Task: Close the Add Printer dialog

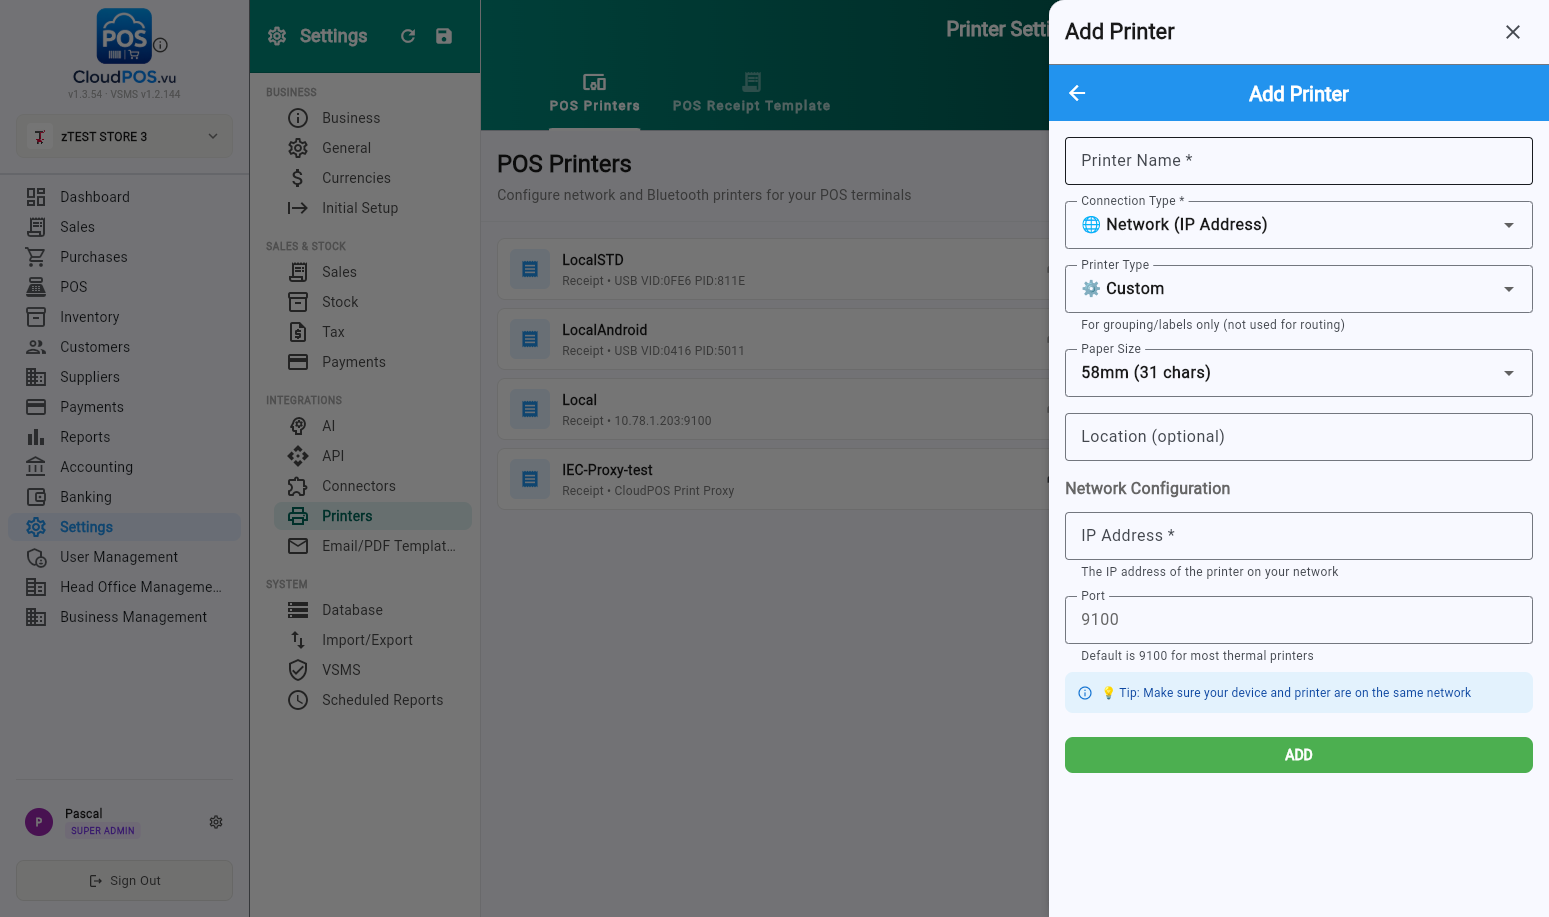Action: click(x=1513, y=32)
